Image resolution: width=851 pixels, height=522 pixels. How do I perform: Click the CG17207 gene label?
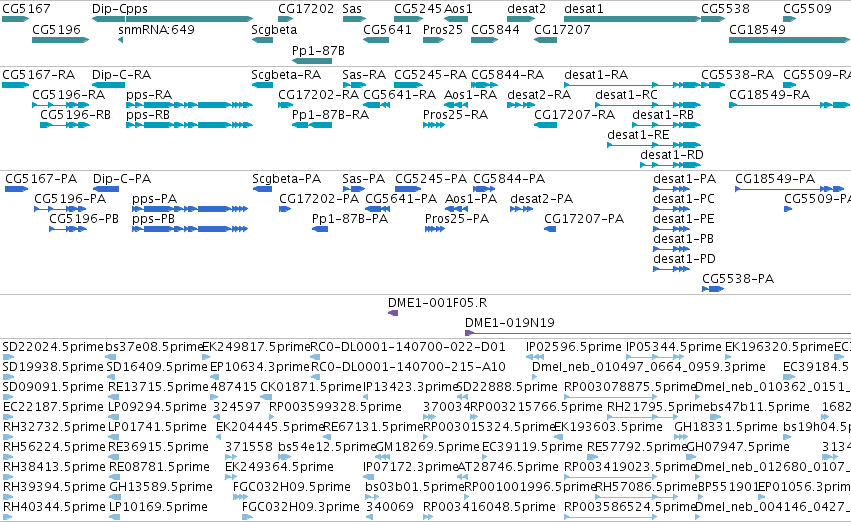[562, 30]
